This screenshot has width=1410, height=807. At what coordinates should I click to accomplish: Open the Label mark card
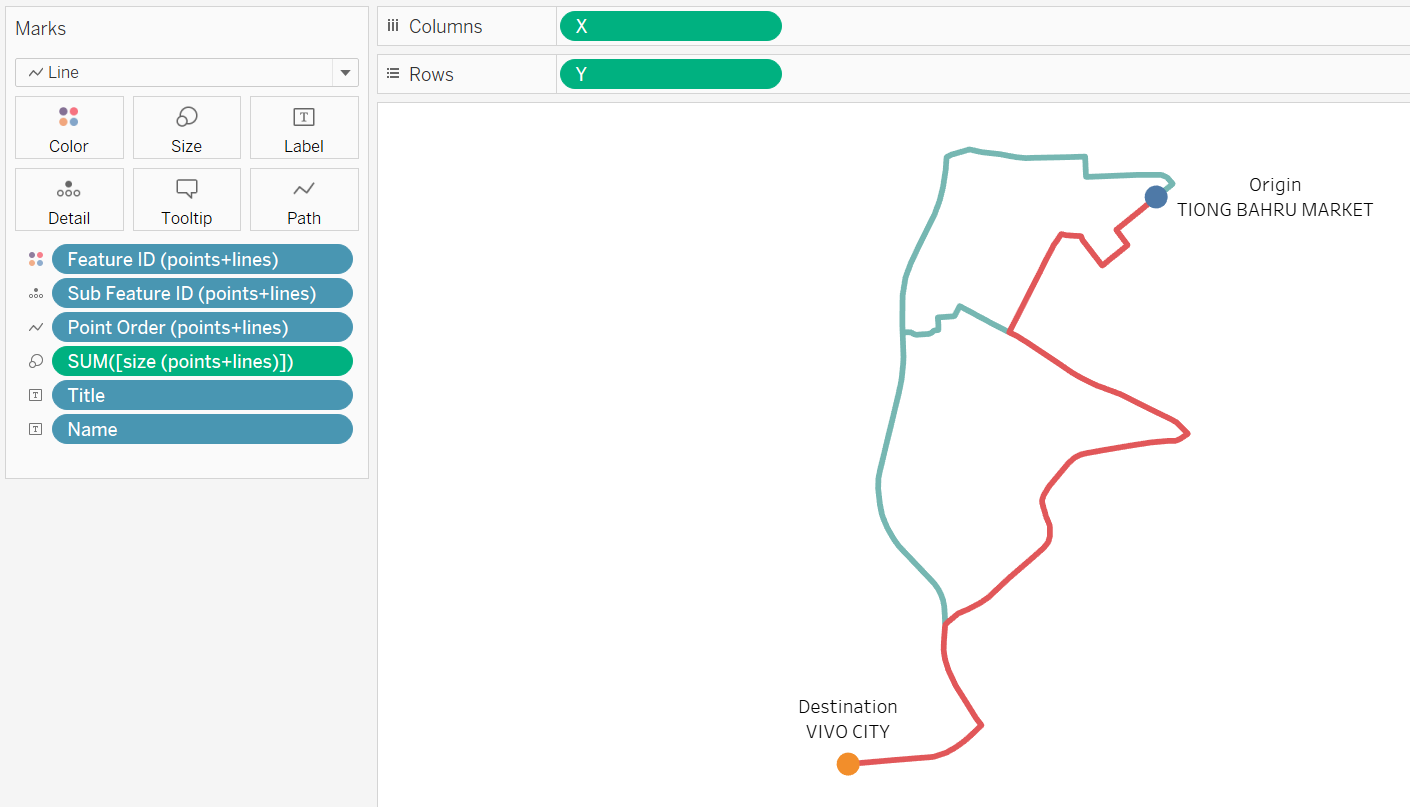click(x=304, y=127)
